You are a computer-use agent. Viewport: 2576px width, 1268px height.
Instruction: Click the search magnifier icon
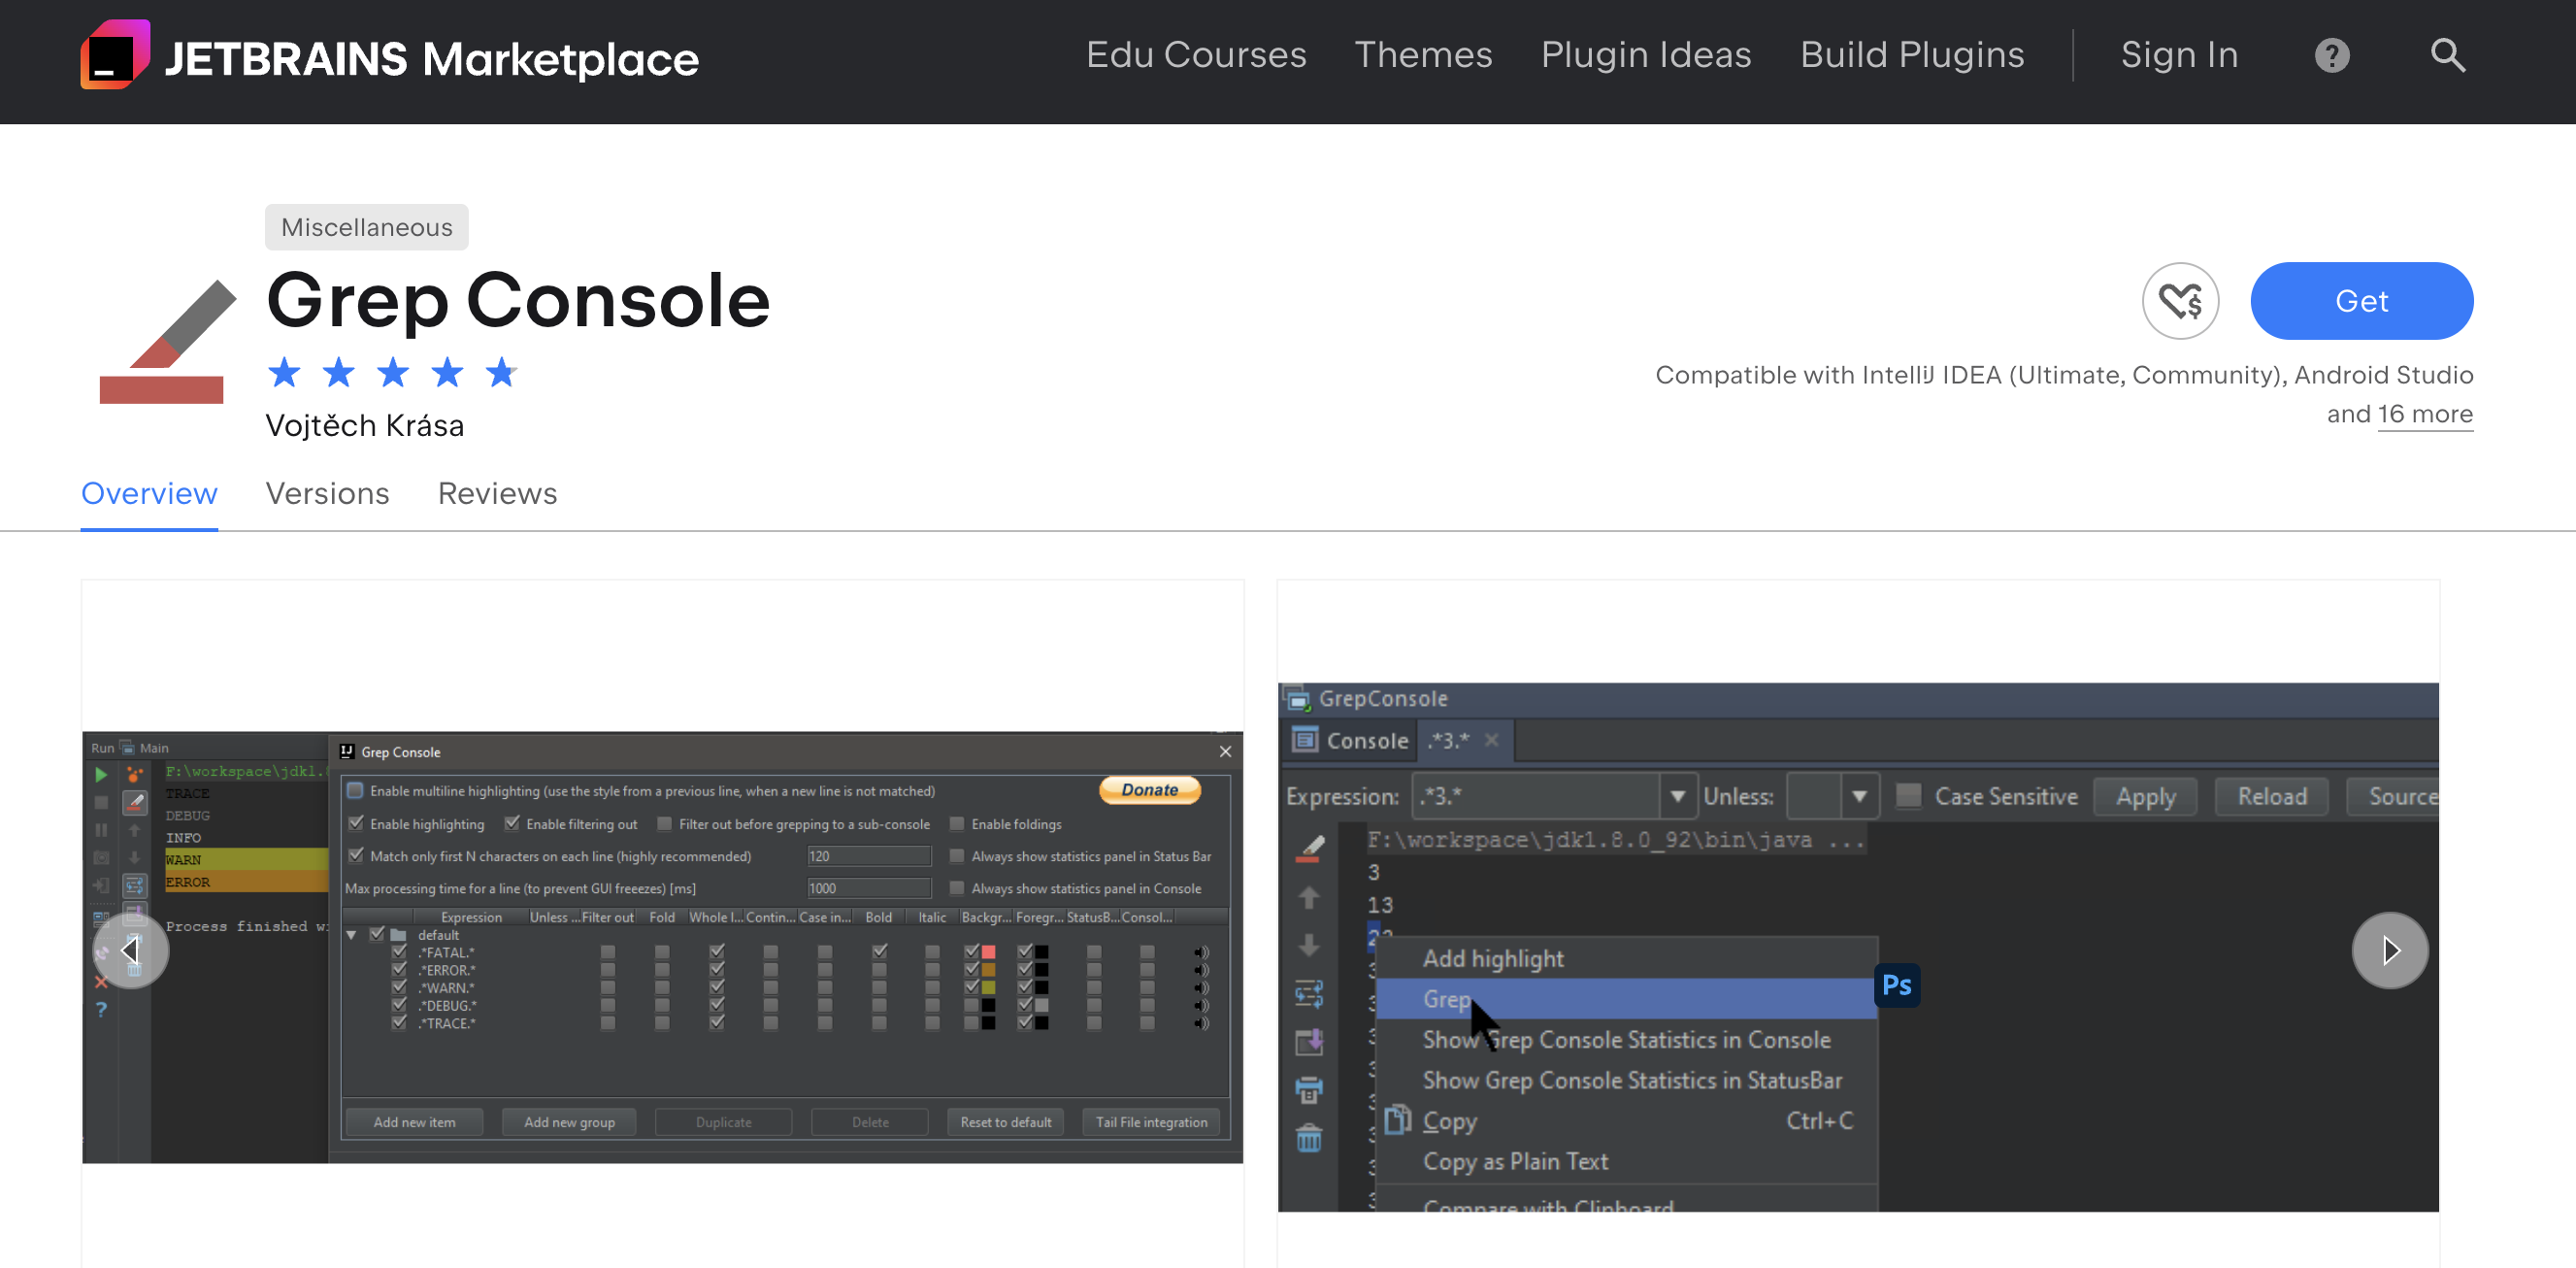(2447, 56)
